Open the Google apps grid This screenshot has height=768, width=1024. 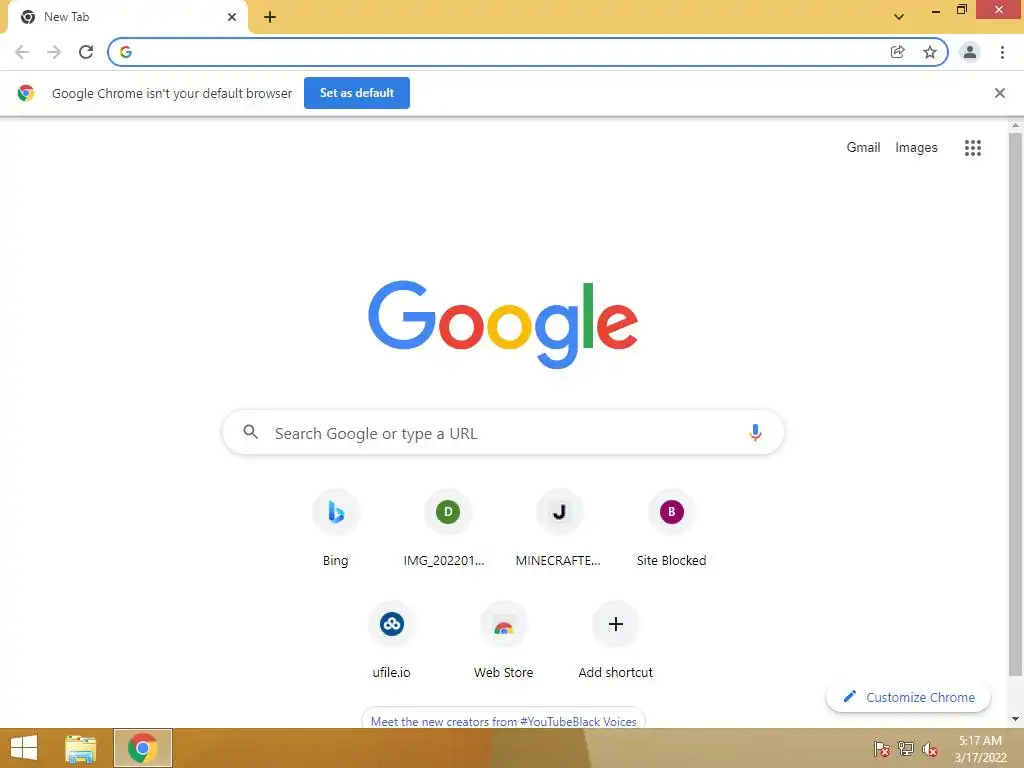pos(972,148)
